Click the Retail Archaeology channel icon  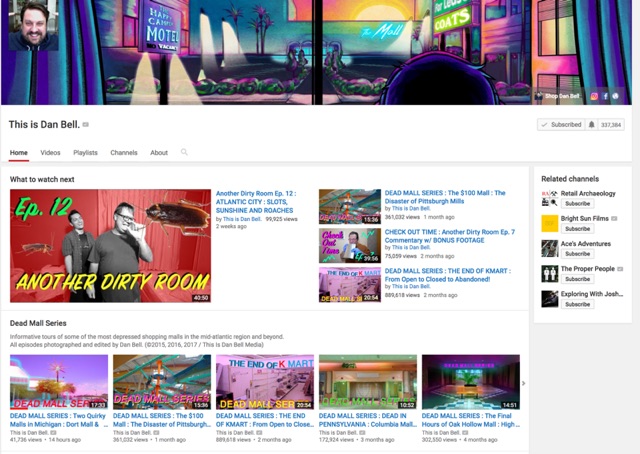coord(549,198)
